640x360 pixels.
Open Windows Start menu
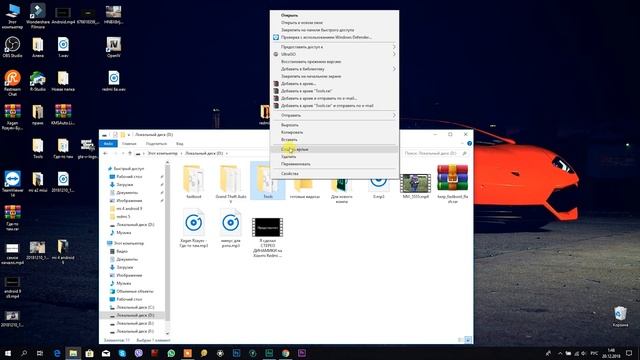8,353
